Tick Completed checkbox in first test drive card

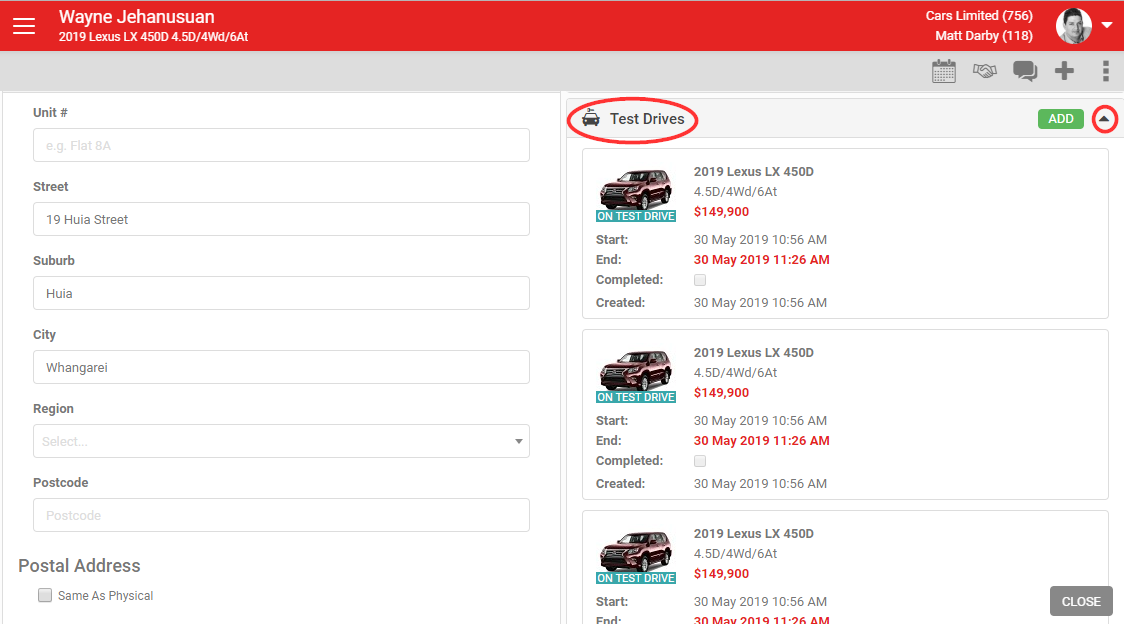700,280
